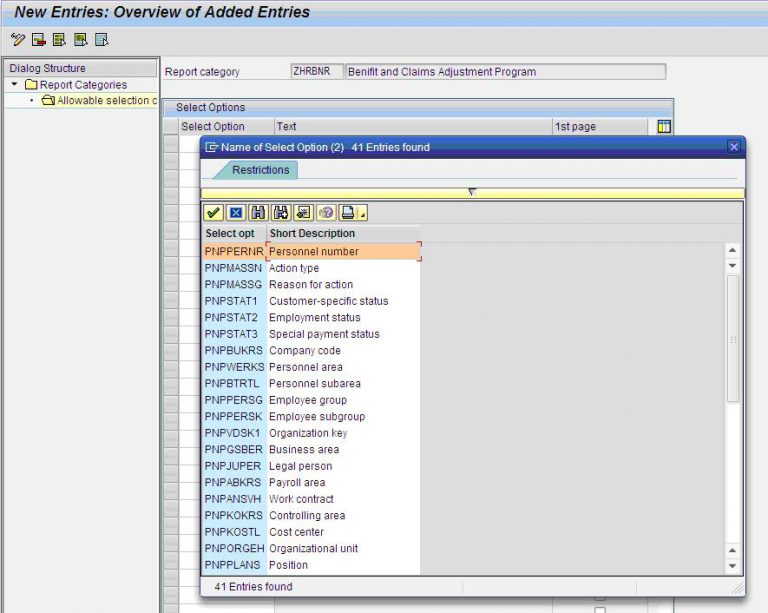Select Allowable selection node in tree
The width and height of the screenshot is (768, 613).
click(106, 100)
